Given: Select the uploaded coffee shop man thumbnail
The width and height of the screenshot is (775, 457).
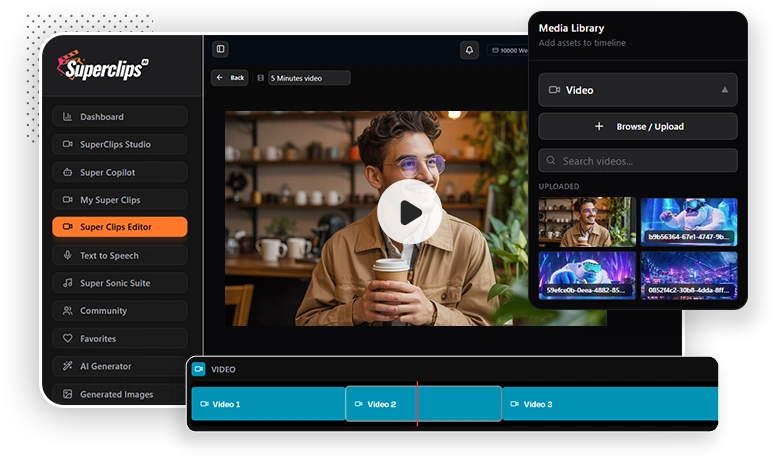Looking at the screenshot, I should (587, 222).
